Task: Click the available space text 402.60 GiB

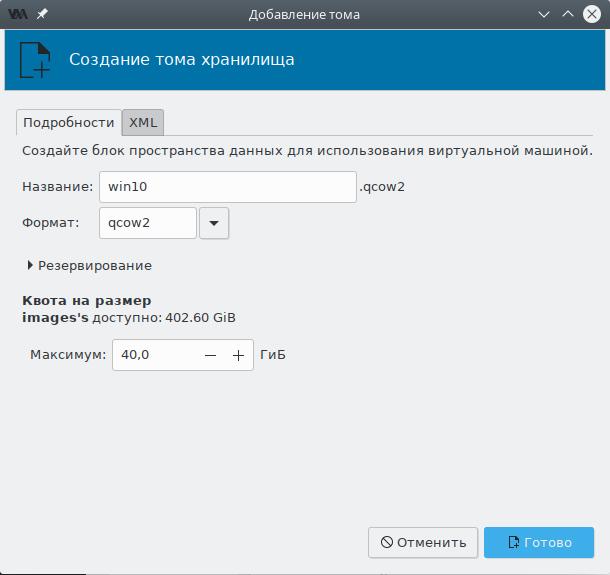Action: click(x=200, y=318)
